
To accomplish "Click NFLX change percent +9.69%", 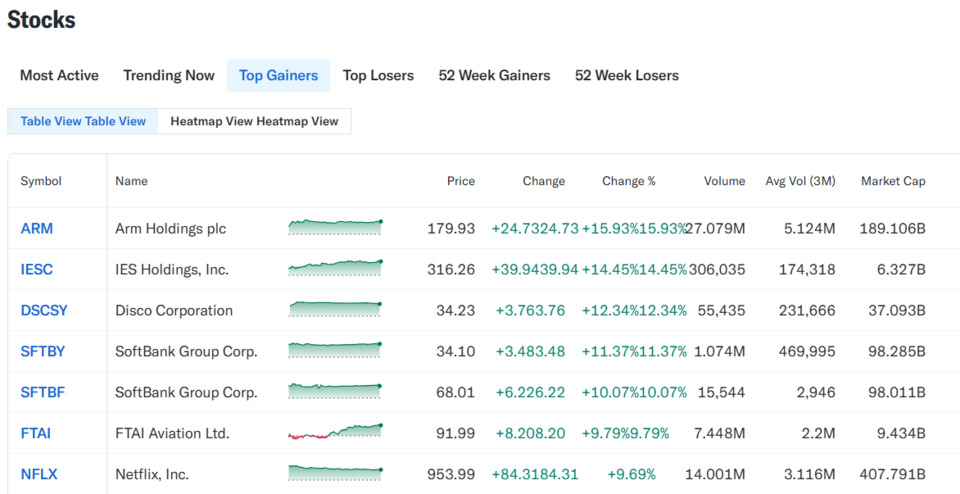I will click(631, 474).
